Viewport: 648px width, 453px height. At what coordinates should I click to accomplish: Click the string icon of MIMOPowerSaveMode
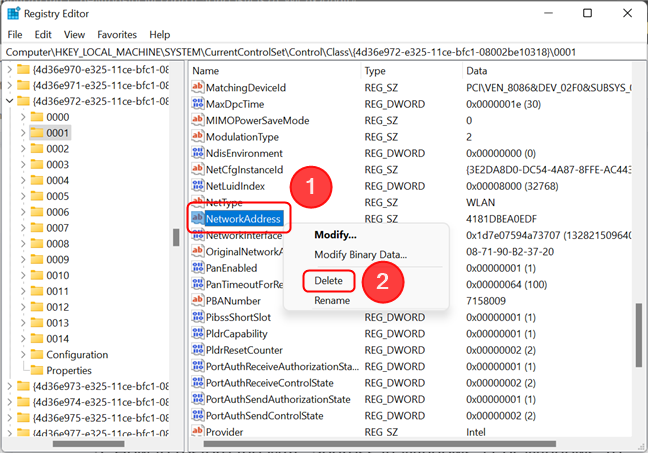coord(198,120)
